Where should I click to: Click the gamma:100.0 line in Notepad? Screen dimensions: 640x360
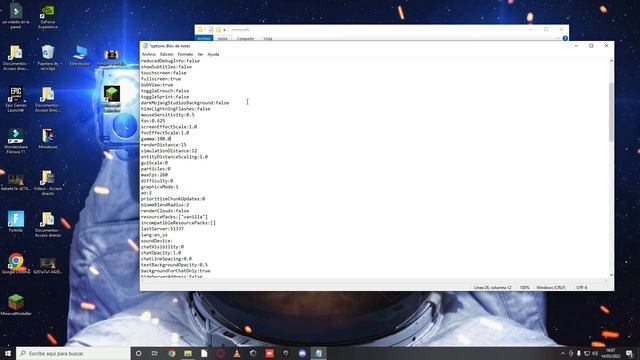[156, 139]
